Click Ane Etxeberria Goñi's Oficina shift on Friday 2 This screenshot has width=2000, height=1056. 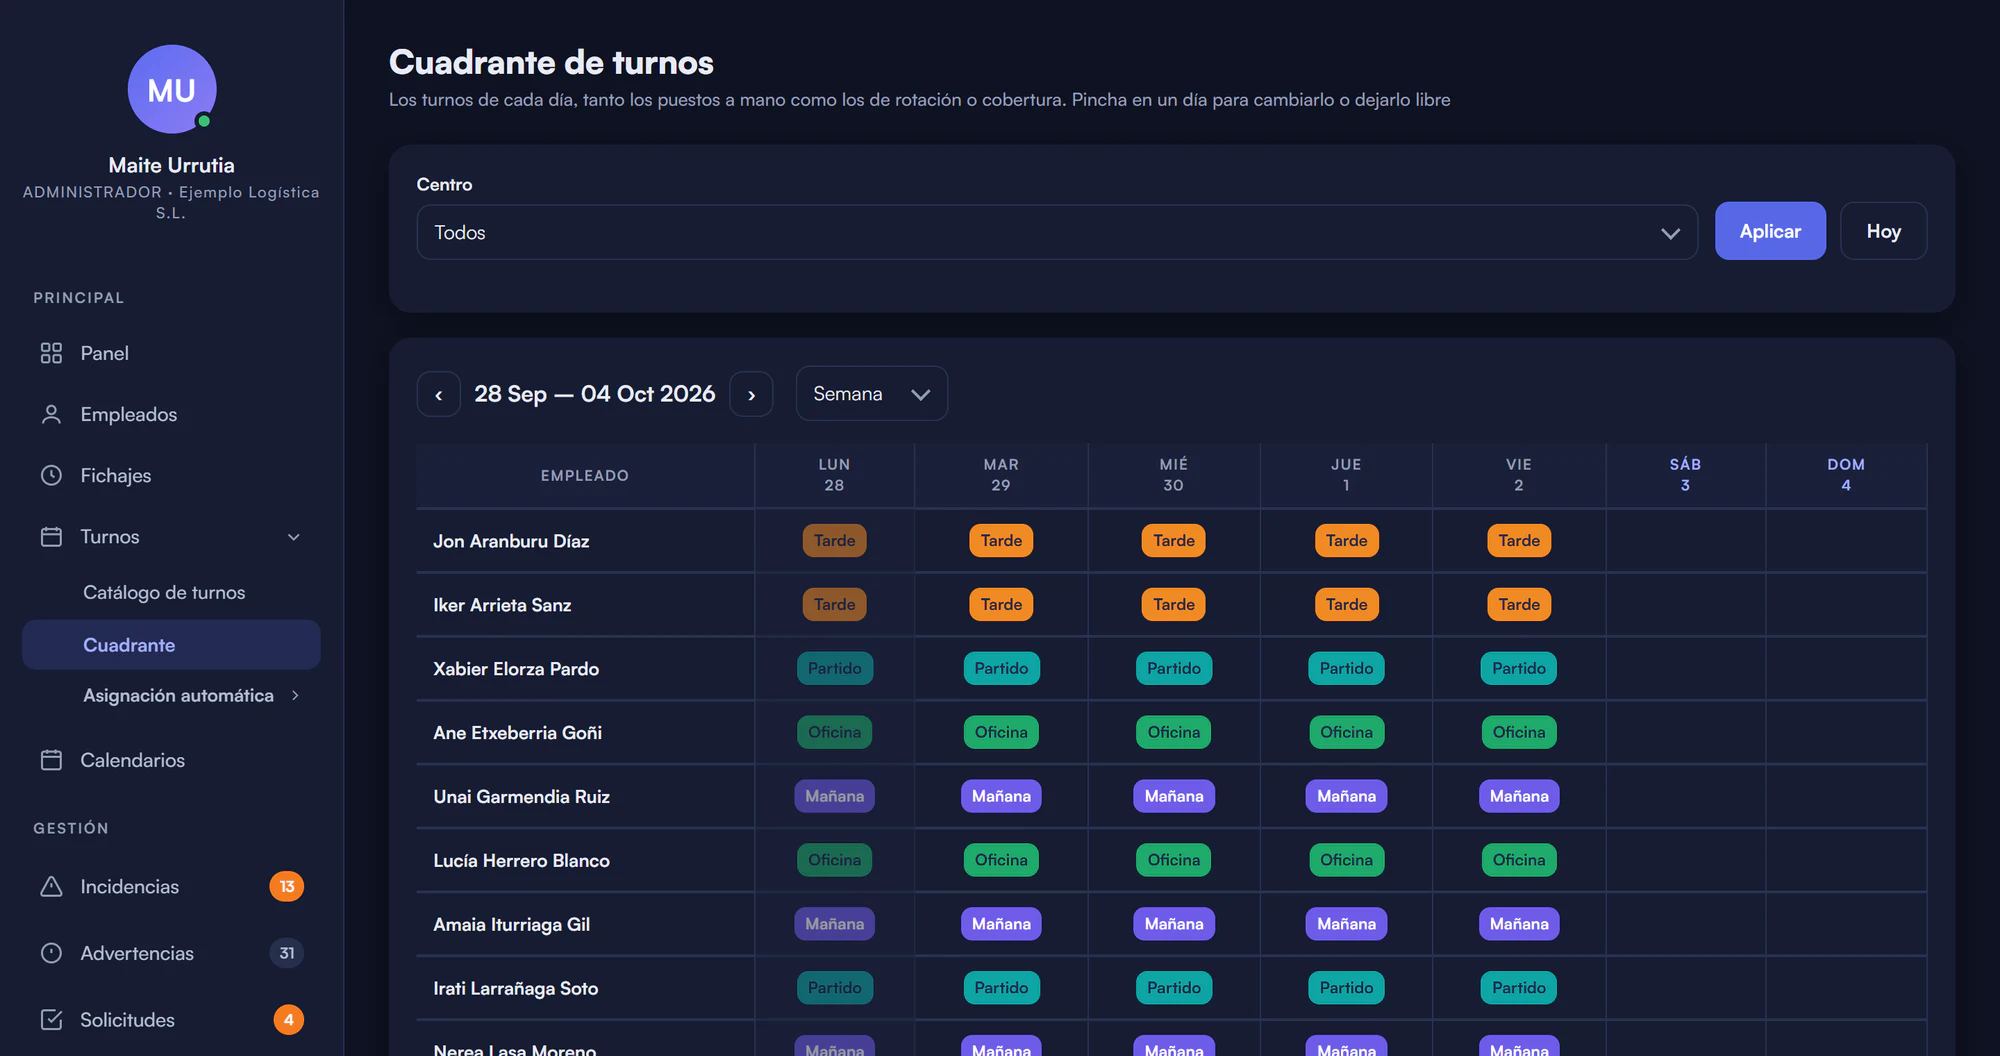click(1519, 732)
